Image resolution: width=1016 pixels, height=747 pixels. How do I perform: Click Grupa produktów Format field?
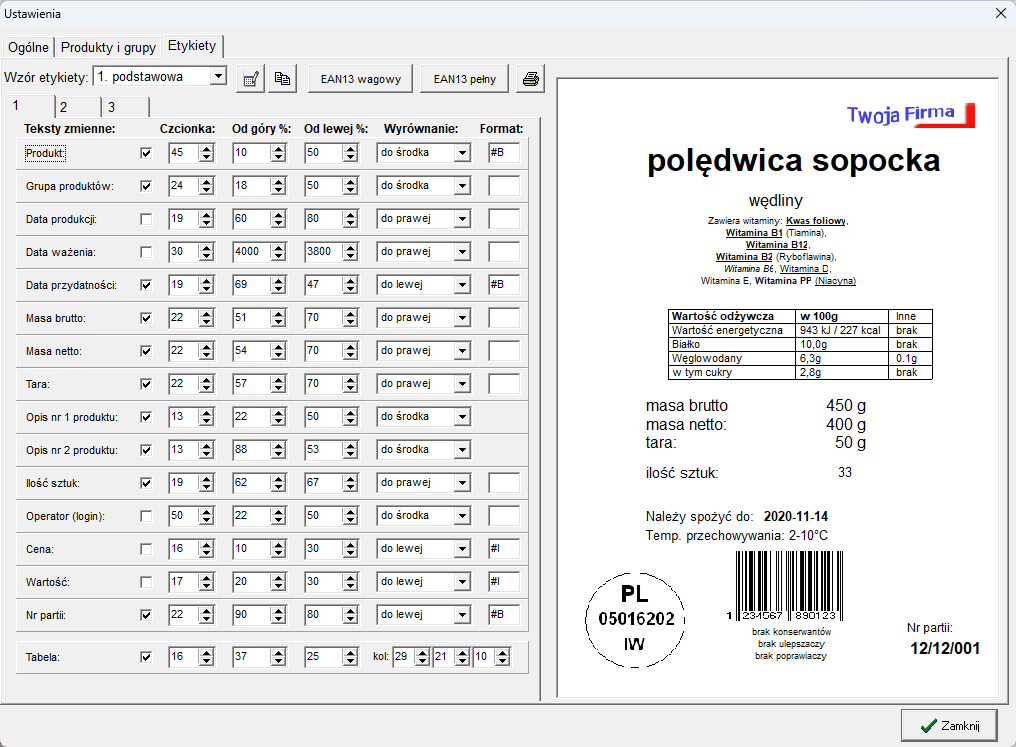(504, 186)
